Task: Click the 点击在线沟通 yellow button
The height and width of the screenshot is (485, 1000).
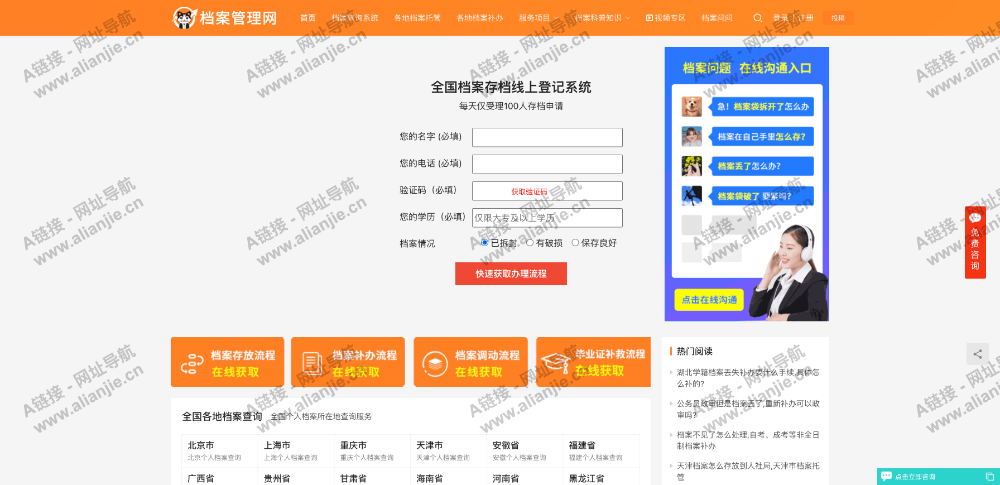Action: click(x=709, y=300)
